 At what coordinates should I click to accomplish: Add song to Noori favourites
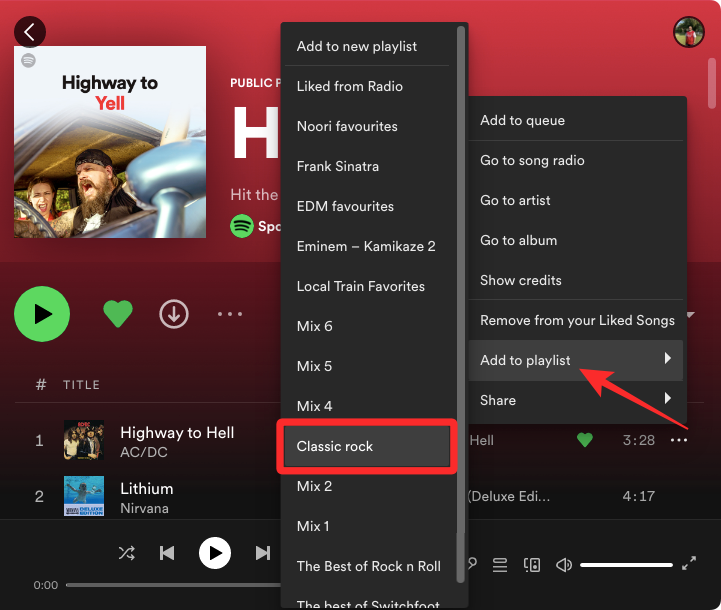point(366,126)
